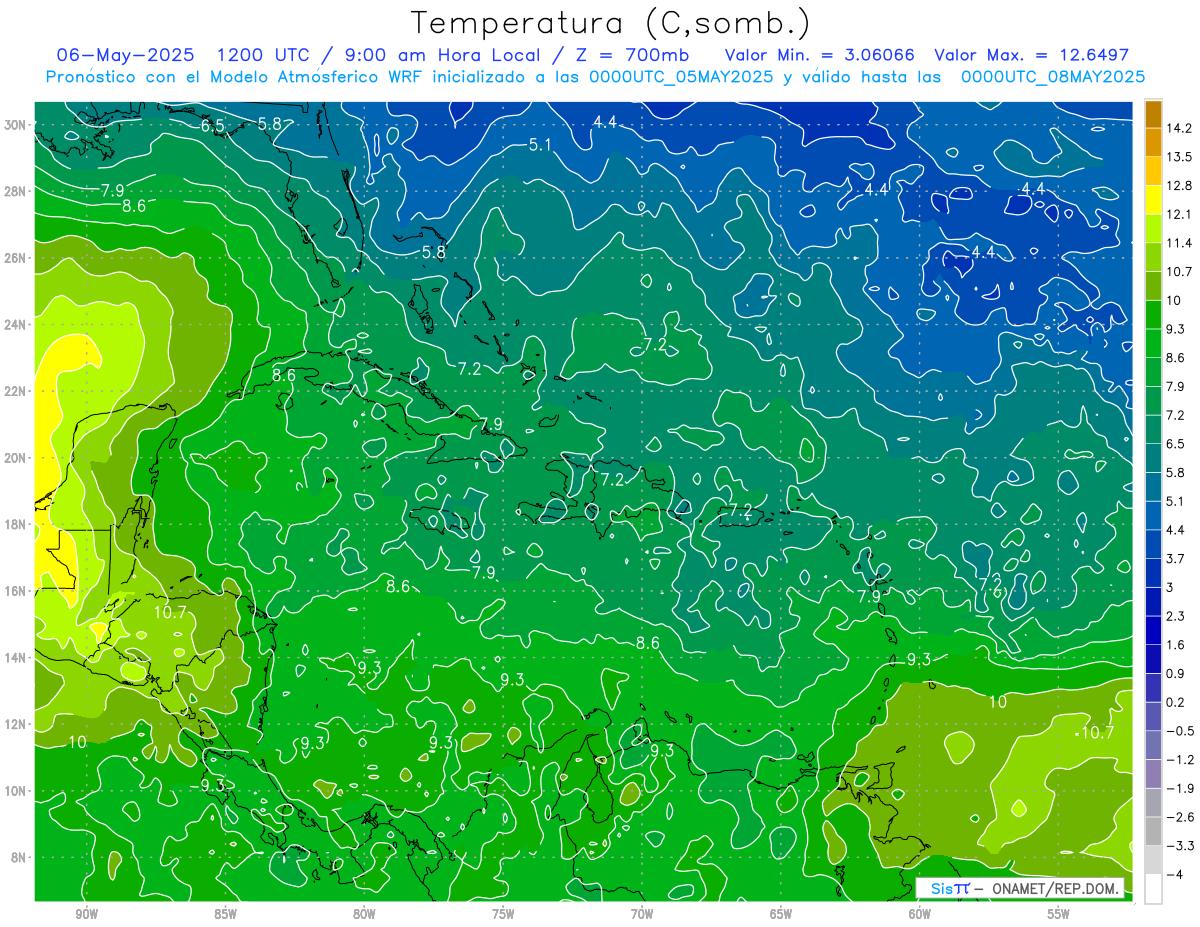Click the "Valor Min. = 3.06066" text
Viewport: 1200px width, 927px height.
coord(819,54)
